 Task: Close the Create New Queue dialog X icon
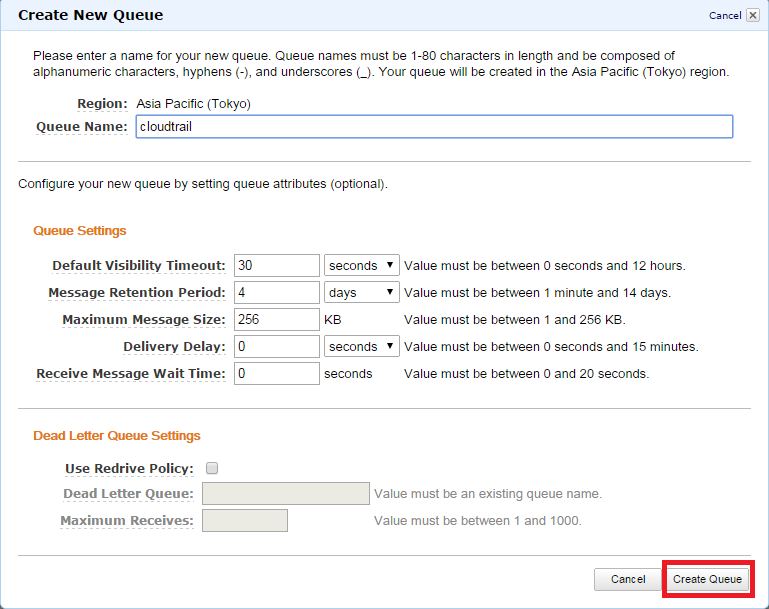tap(752, 15)
